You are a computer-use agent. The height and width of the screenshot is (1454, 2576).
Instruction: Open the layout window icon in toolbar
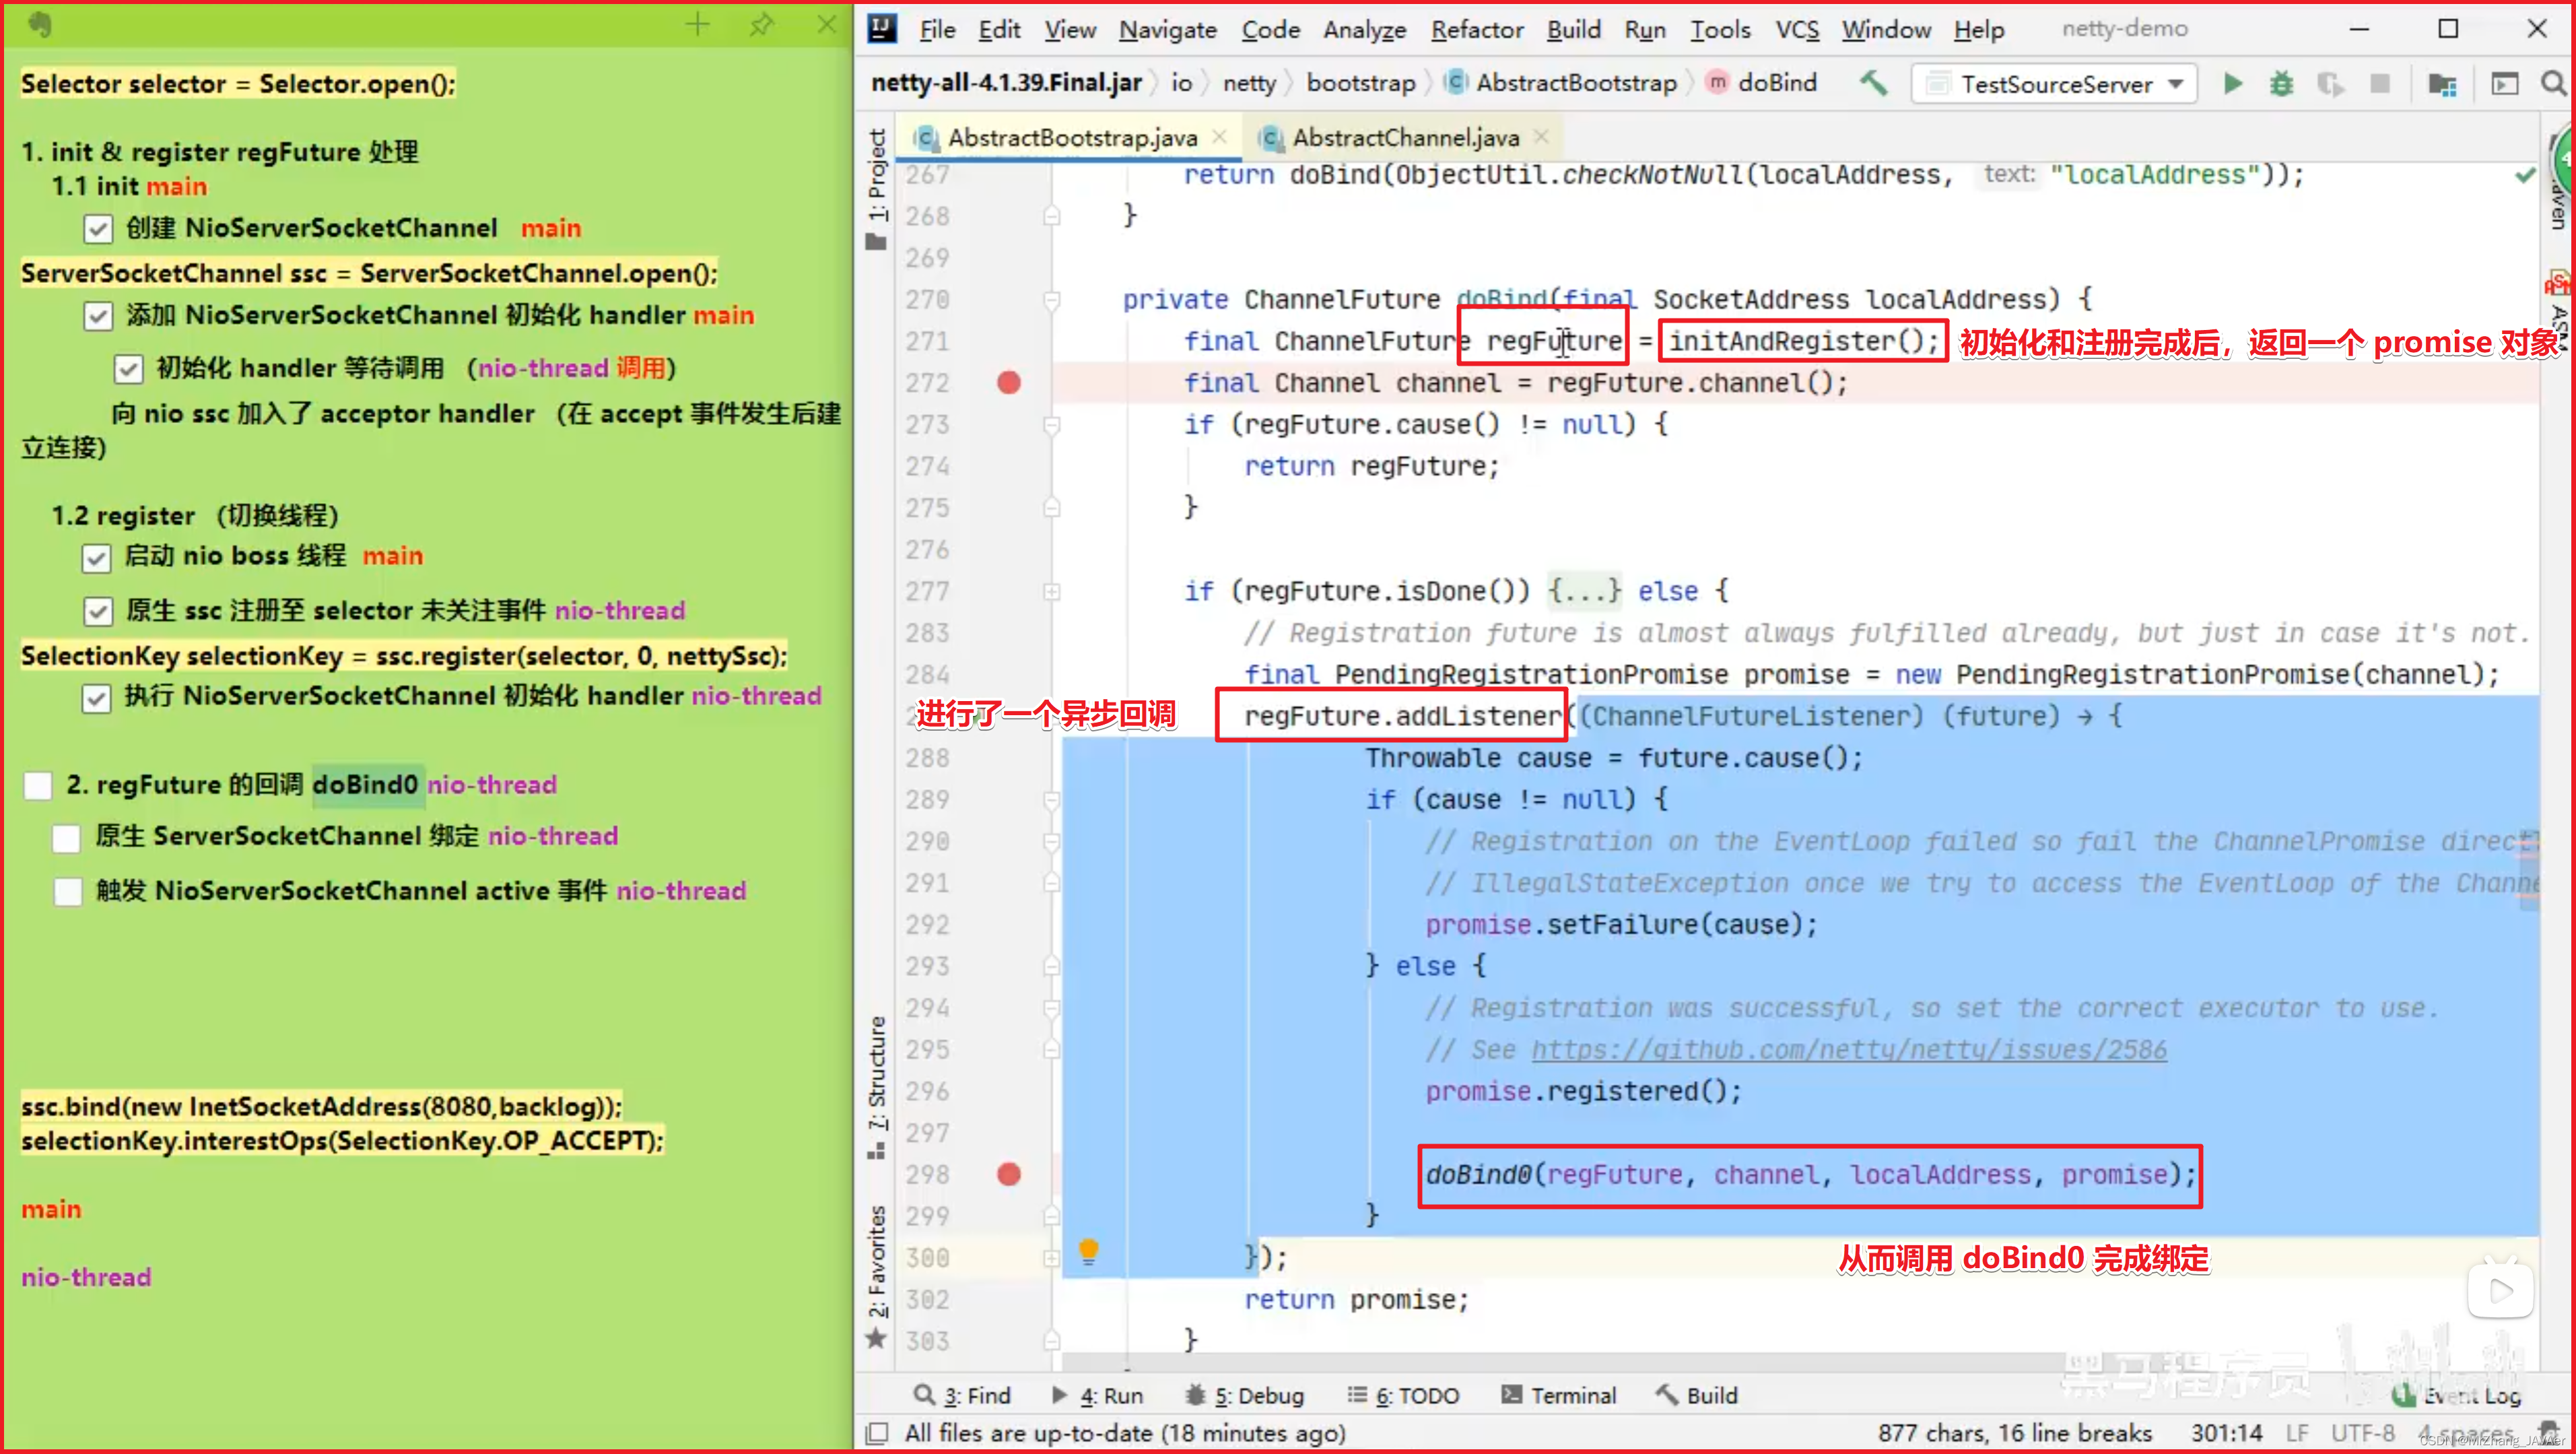tap(2504, 84)
